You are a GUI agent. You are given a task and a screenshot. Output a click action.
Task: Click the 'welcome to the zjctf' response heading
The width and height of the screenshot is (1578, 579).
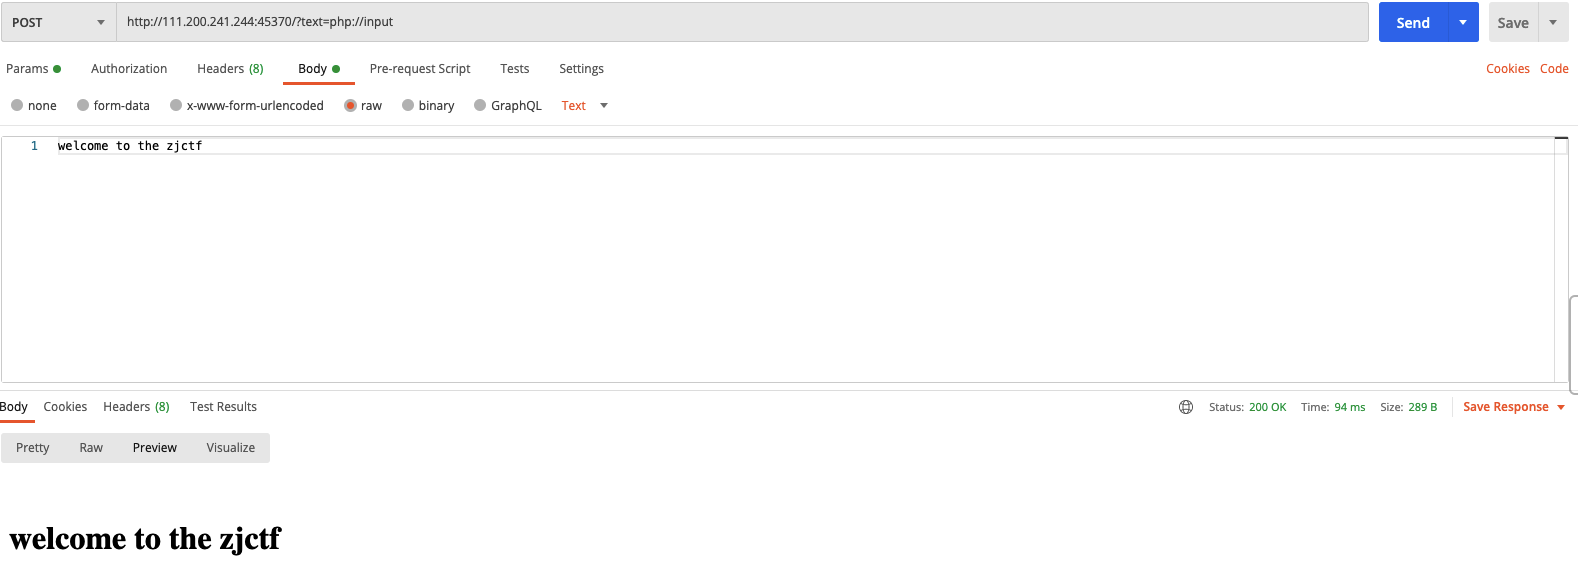click(145, 539)
